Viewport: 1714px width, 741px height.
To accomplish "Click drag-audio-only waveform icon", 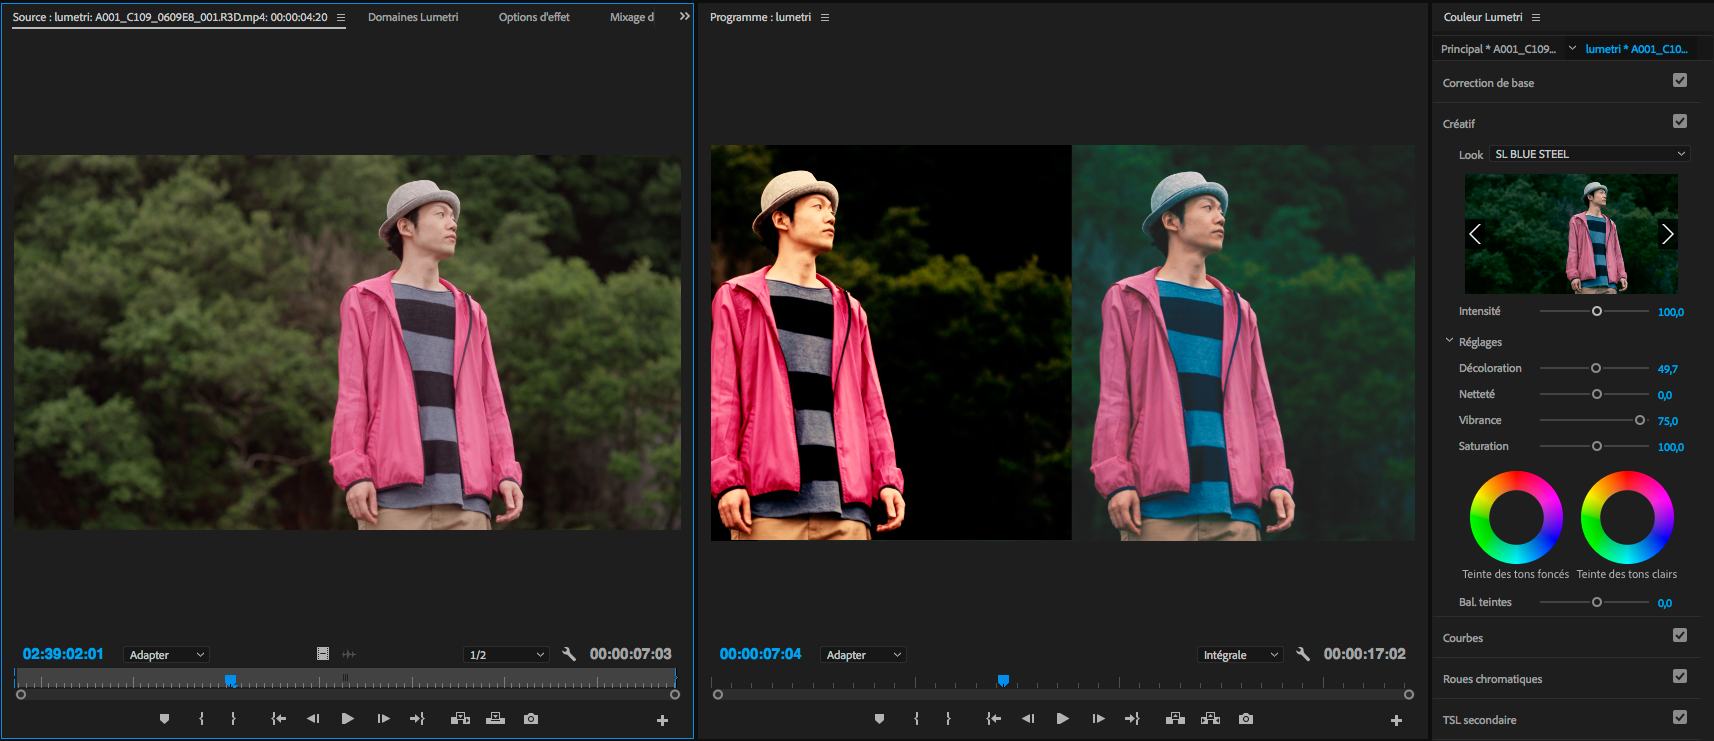I will tap(349, 654).
